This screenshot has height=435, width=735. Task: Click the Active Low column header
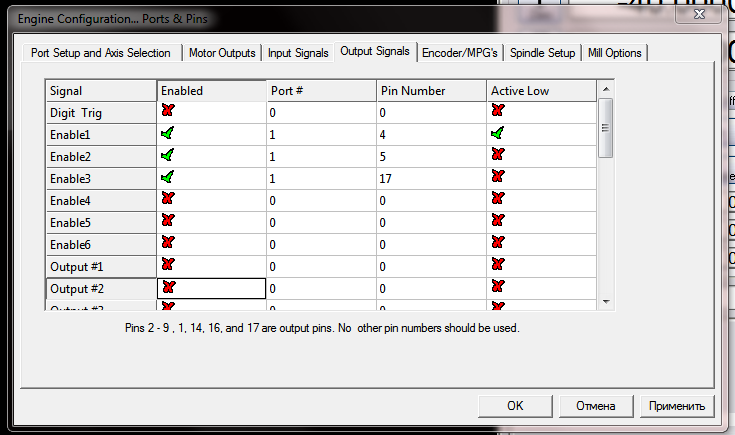[541, 90]
